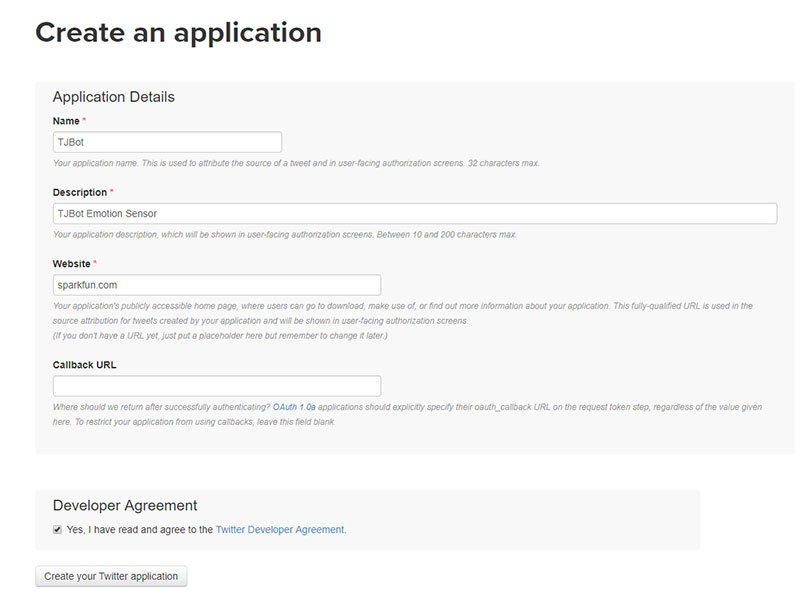Open the OAuth 1.0a link

[x=294, y=407]
